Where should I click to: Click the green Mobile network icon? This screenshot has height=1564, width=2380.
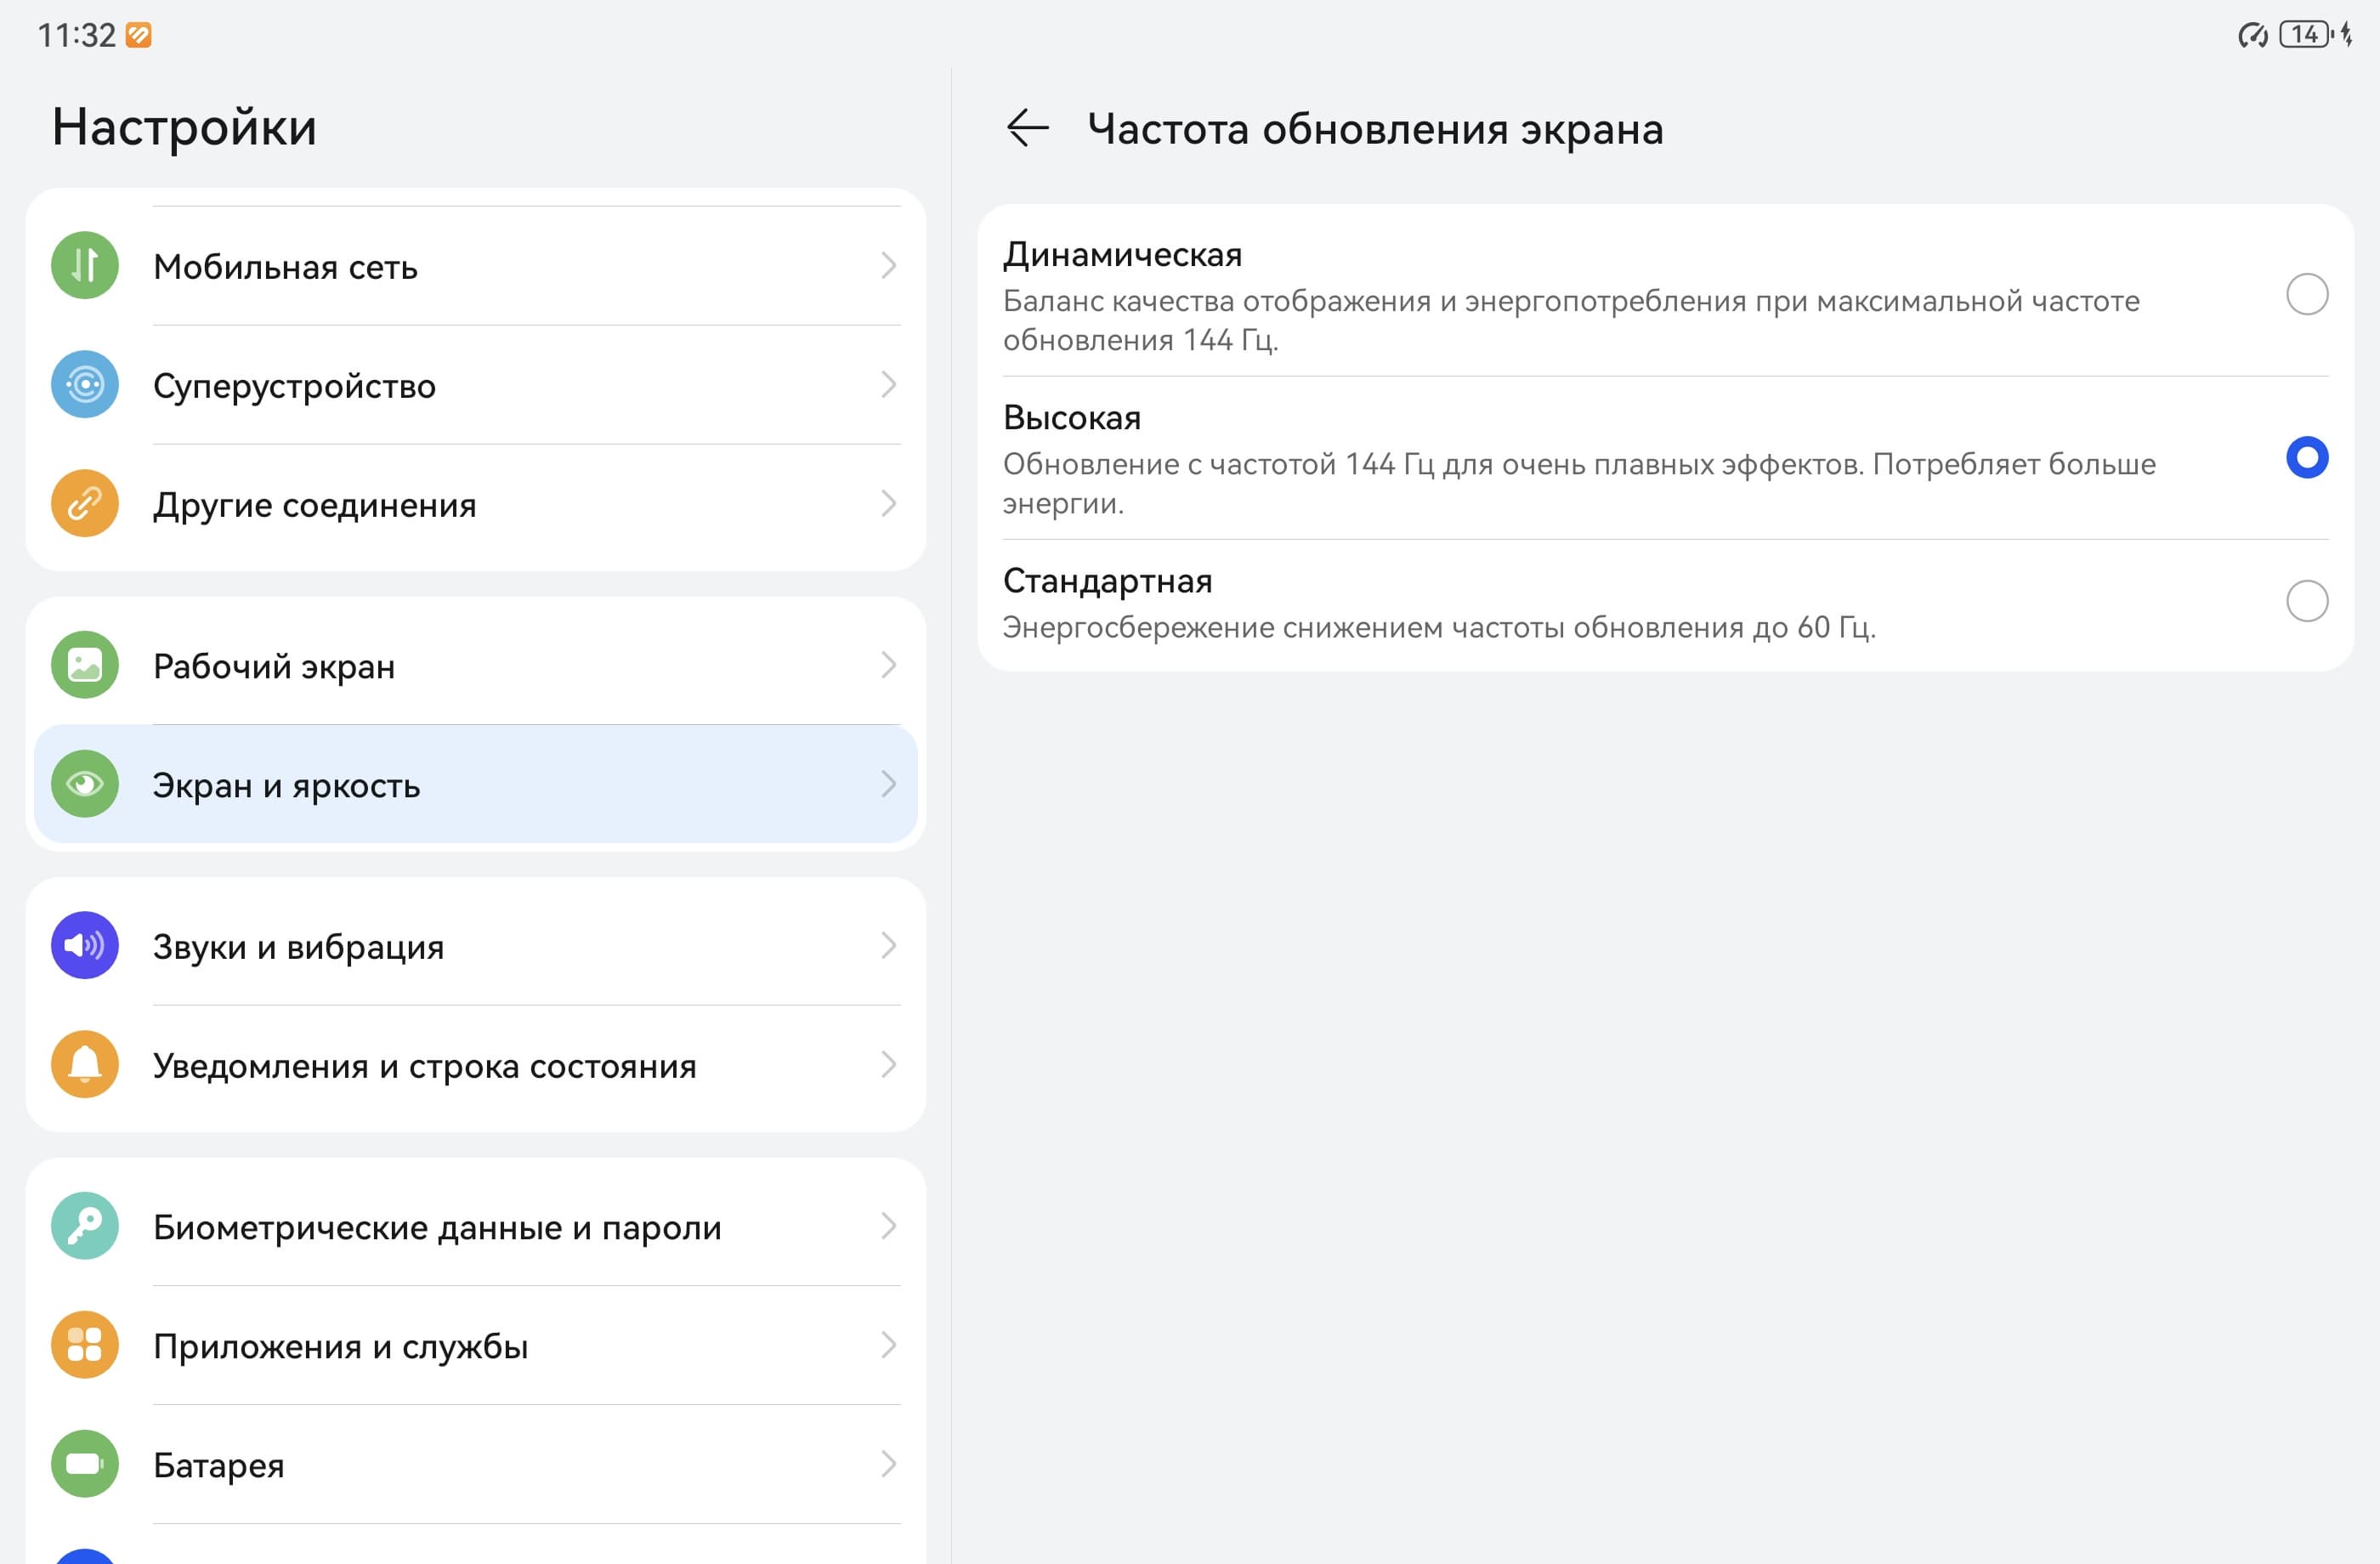pos(85,266)
